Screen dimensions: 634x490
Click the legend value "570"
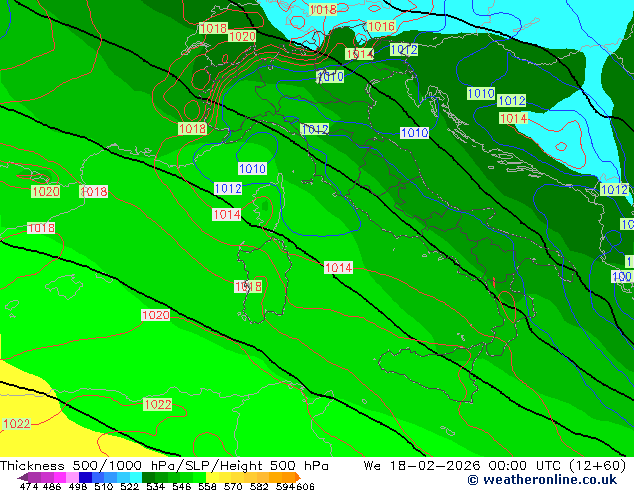tap(233, 486)
